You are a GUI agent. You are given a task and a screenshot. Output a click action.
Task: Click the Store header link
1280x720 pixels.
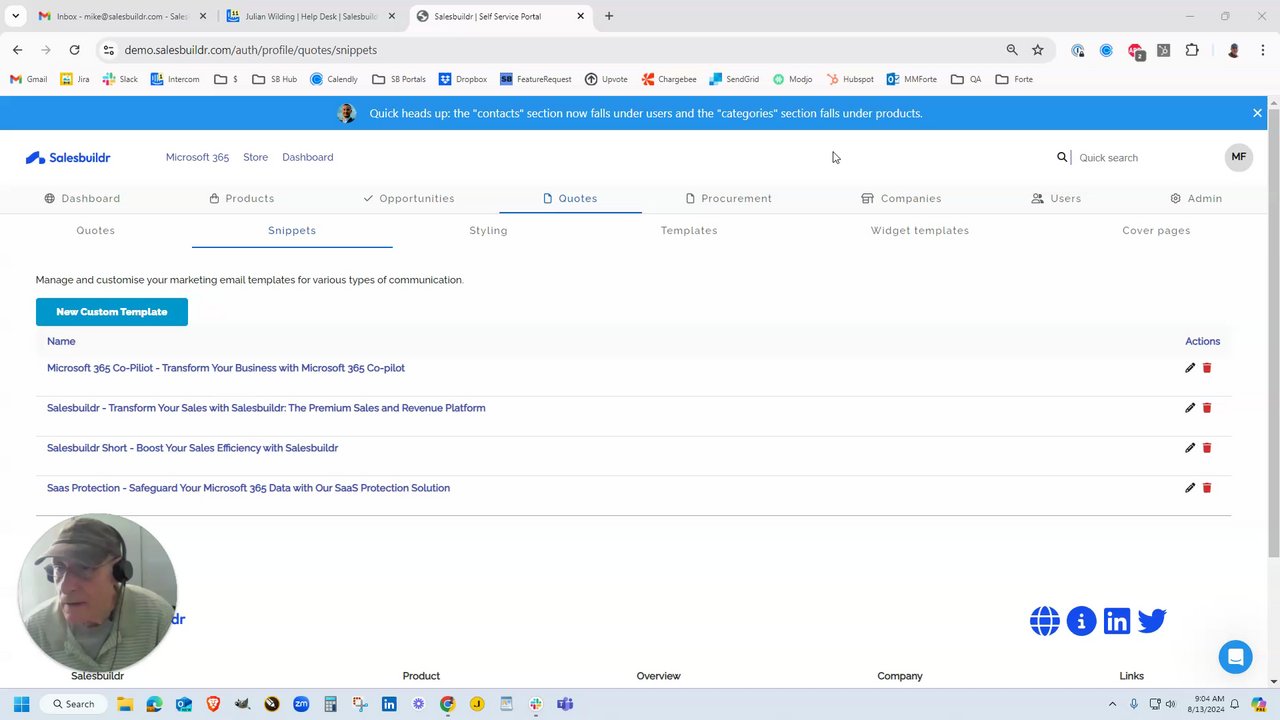[255, 157]
